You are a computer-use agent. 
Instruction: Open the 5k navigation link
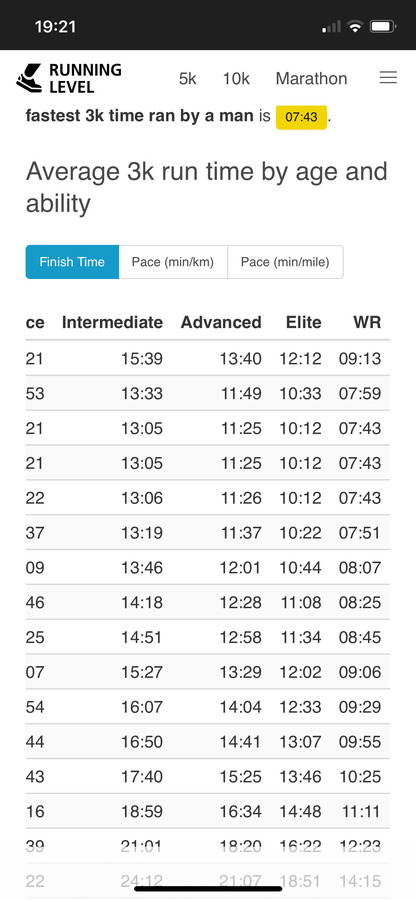pyautogui.click(x=188, y=79)
